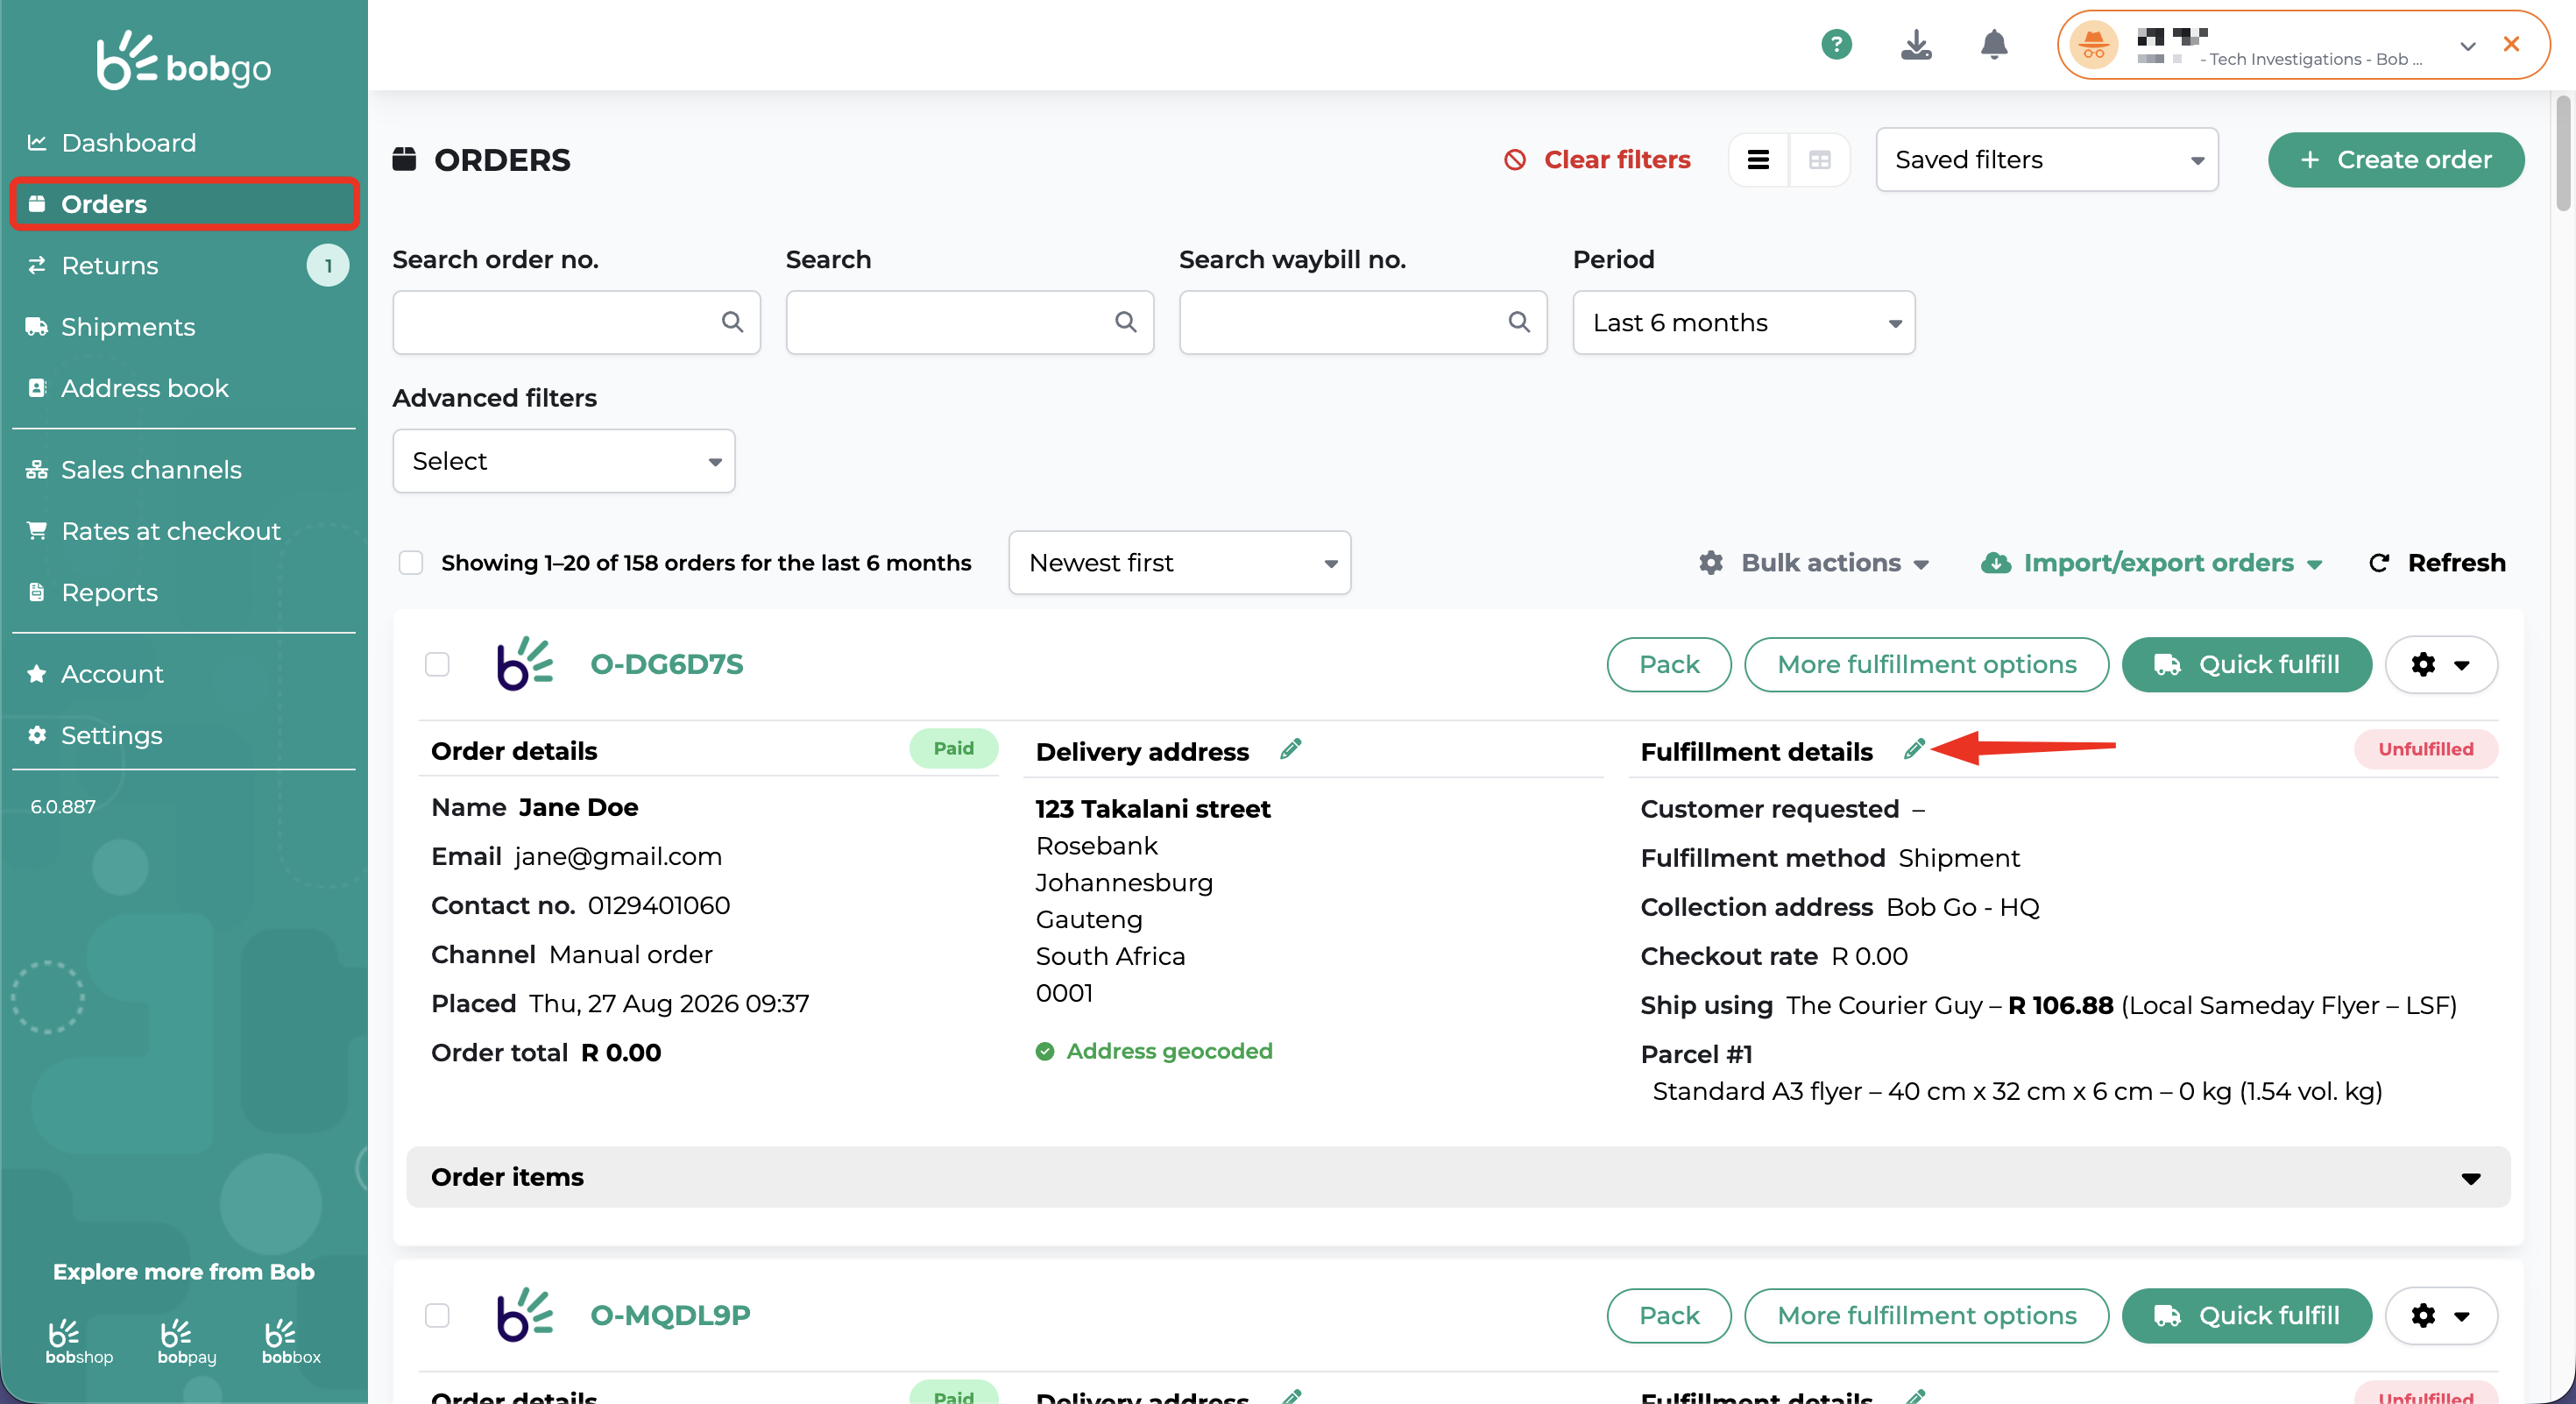Screen dimensions: 2576x1404
Task: Open Orders in sidebar
Action: point(184,204)
